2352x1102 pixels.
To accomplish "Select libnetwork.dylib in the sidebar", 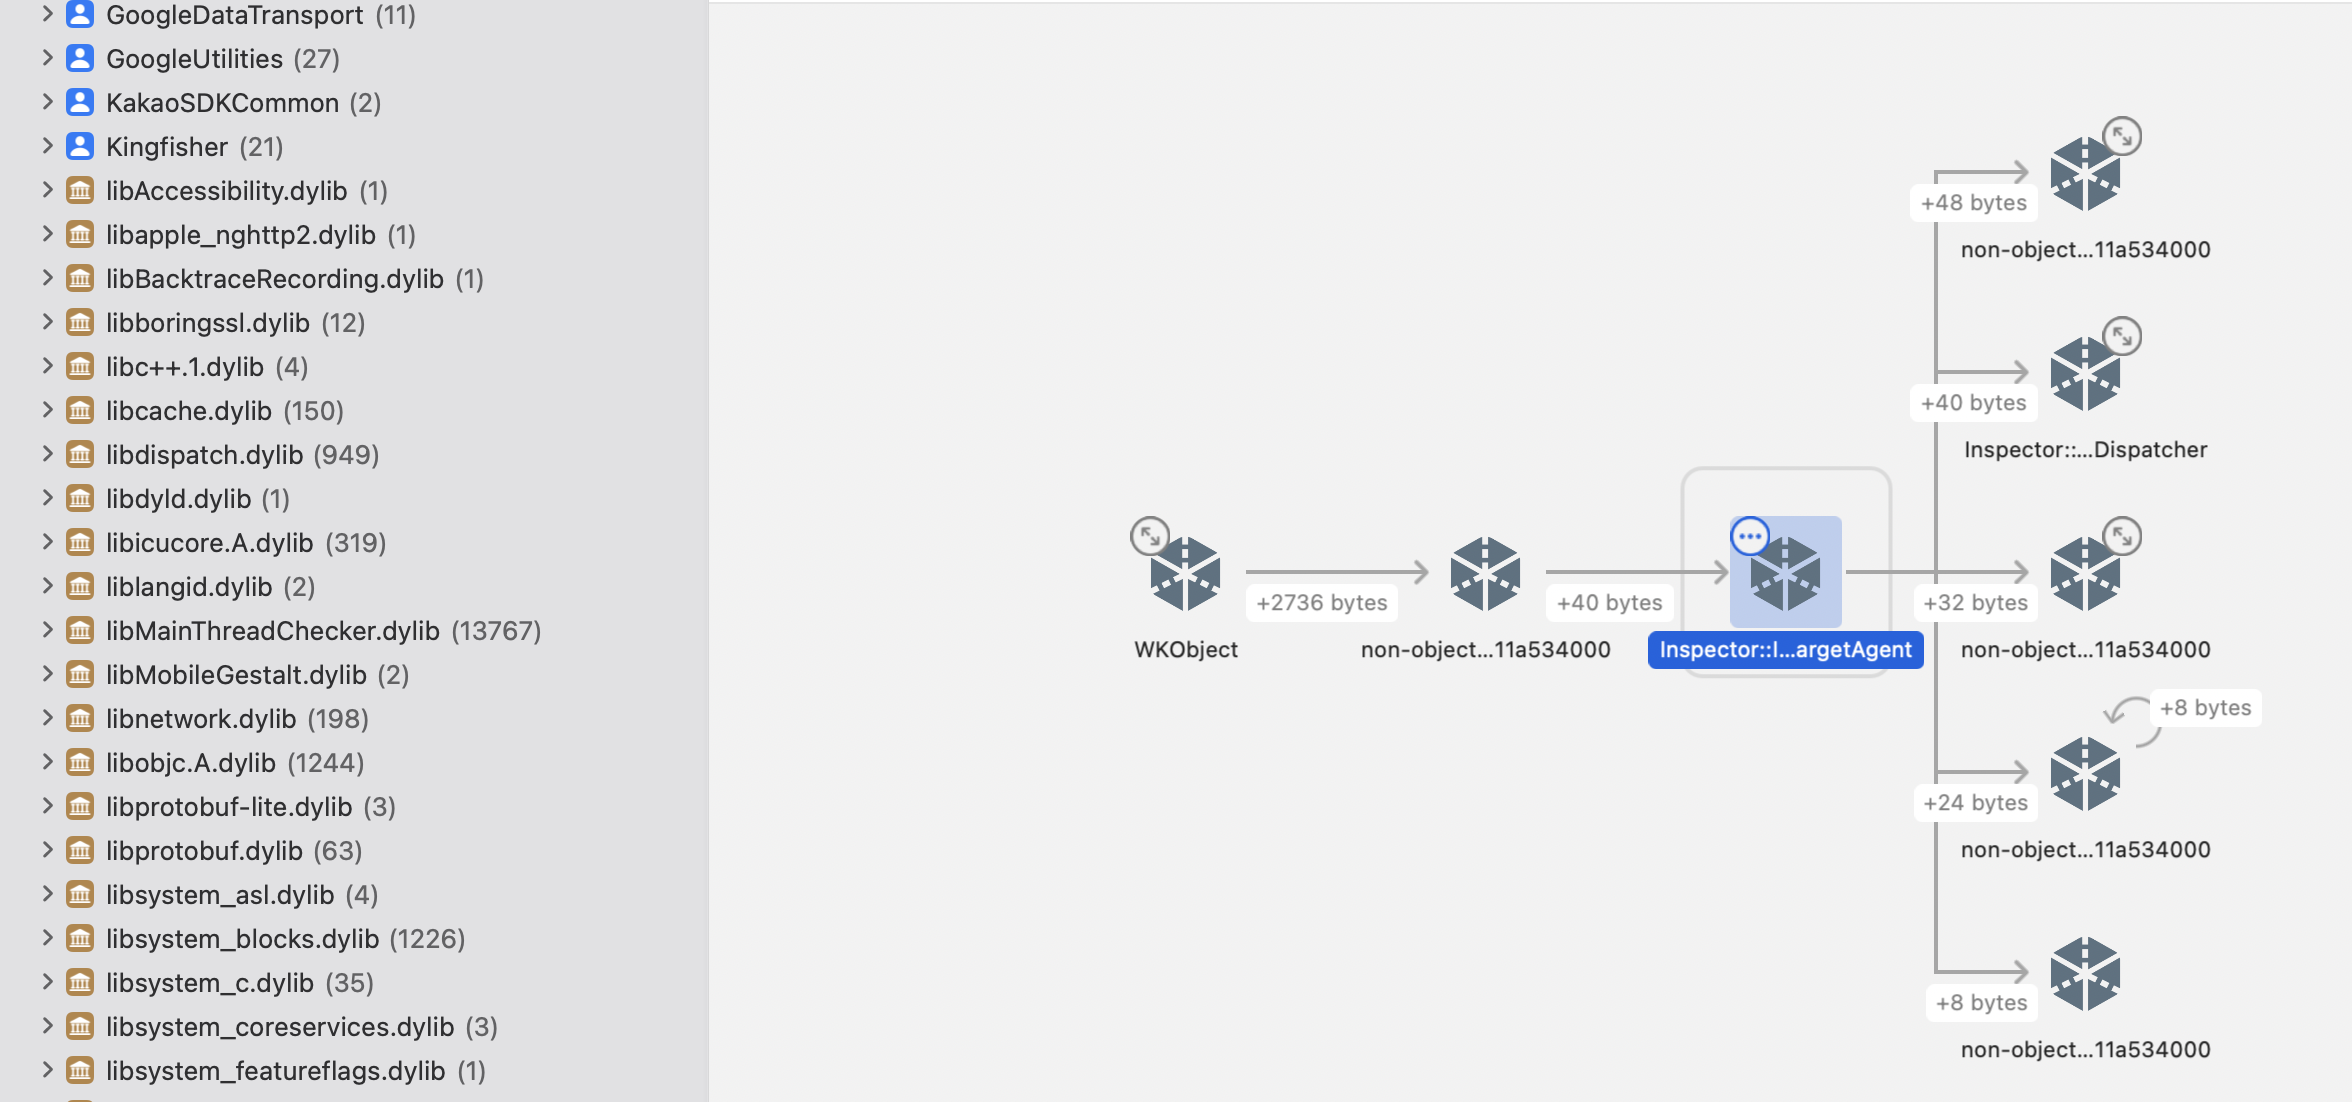I will (x=201, y=719).
